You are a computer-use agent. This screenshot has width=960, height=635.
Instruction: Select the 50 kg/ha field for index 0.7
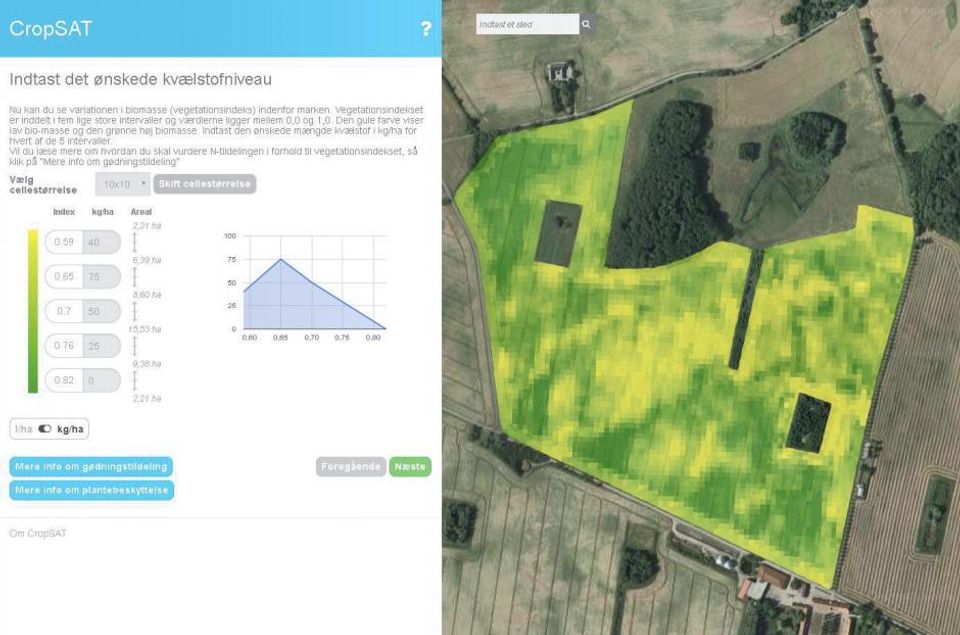click(x=96, y=311)
